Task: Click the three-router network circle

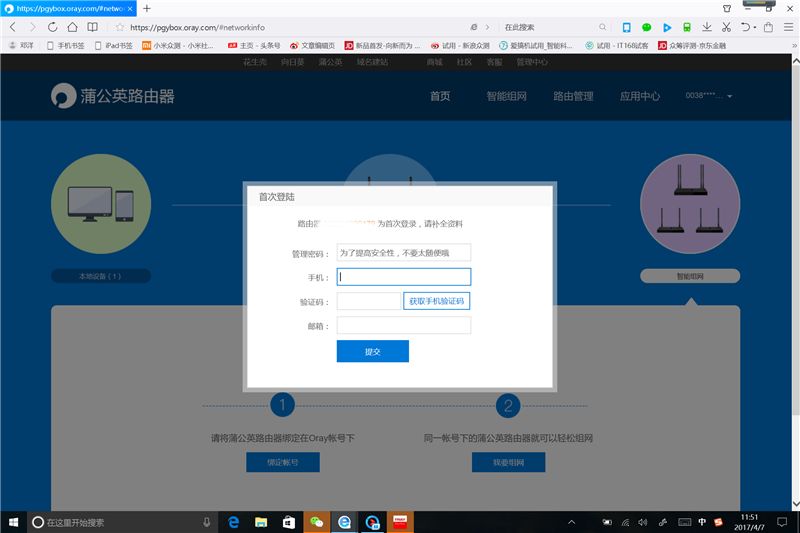Action: click(x=690, y=204)
